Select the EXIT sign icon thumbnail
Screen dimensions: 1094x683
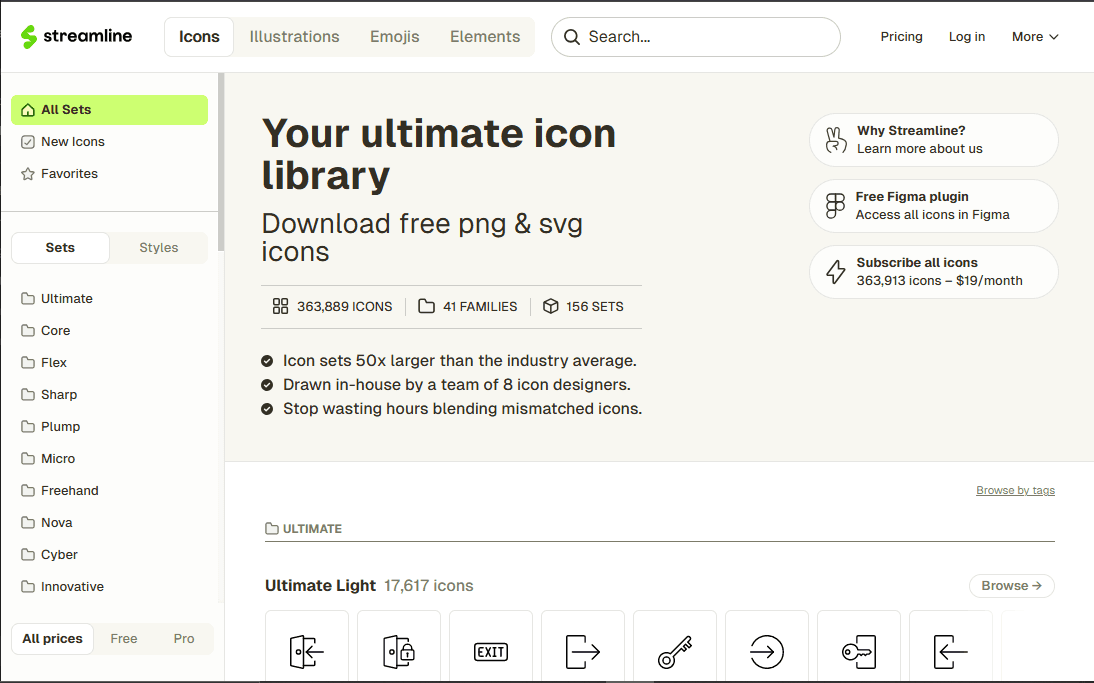click(490, 646)
